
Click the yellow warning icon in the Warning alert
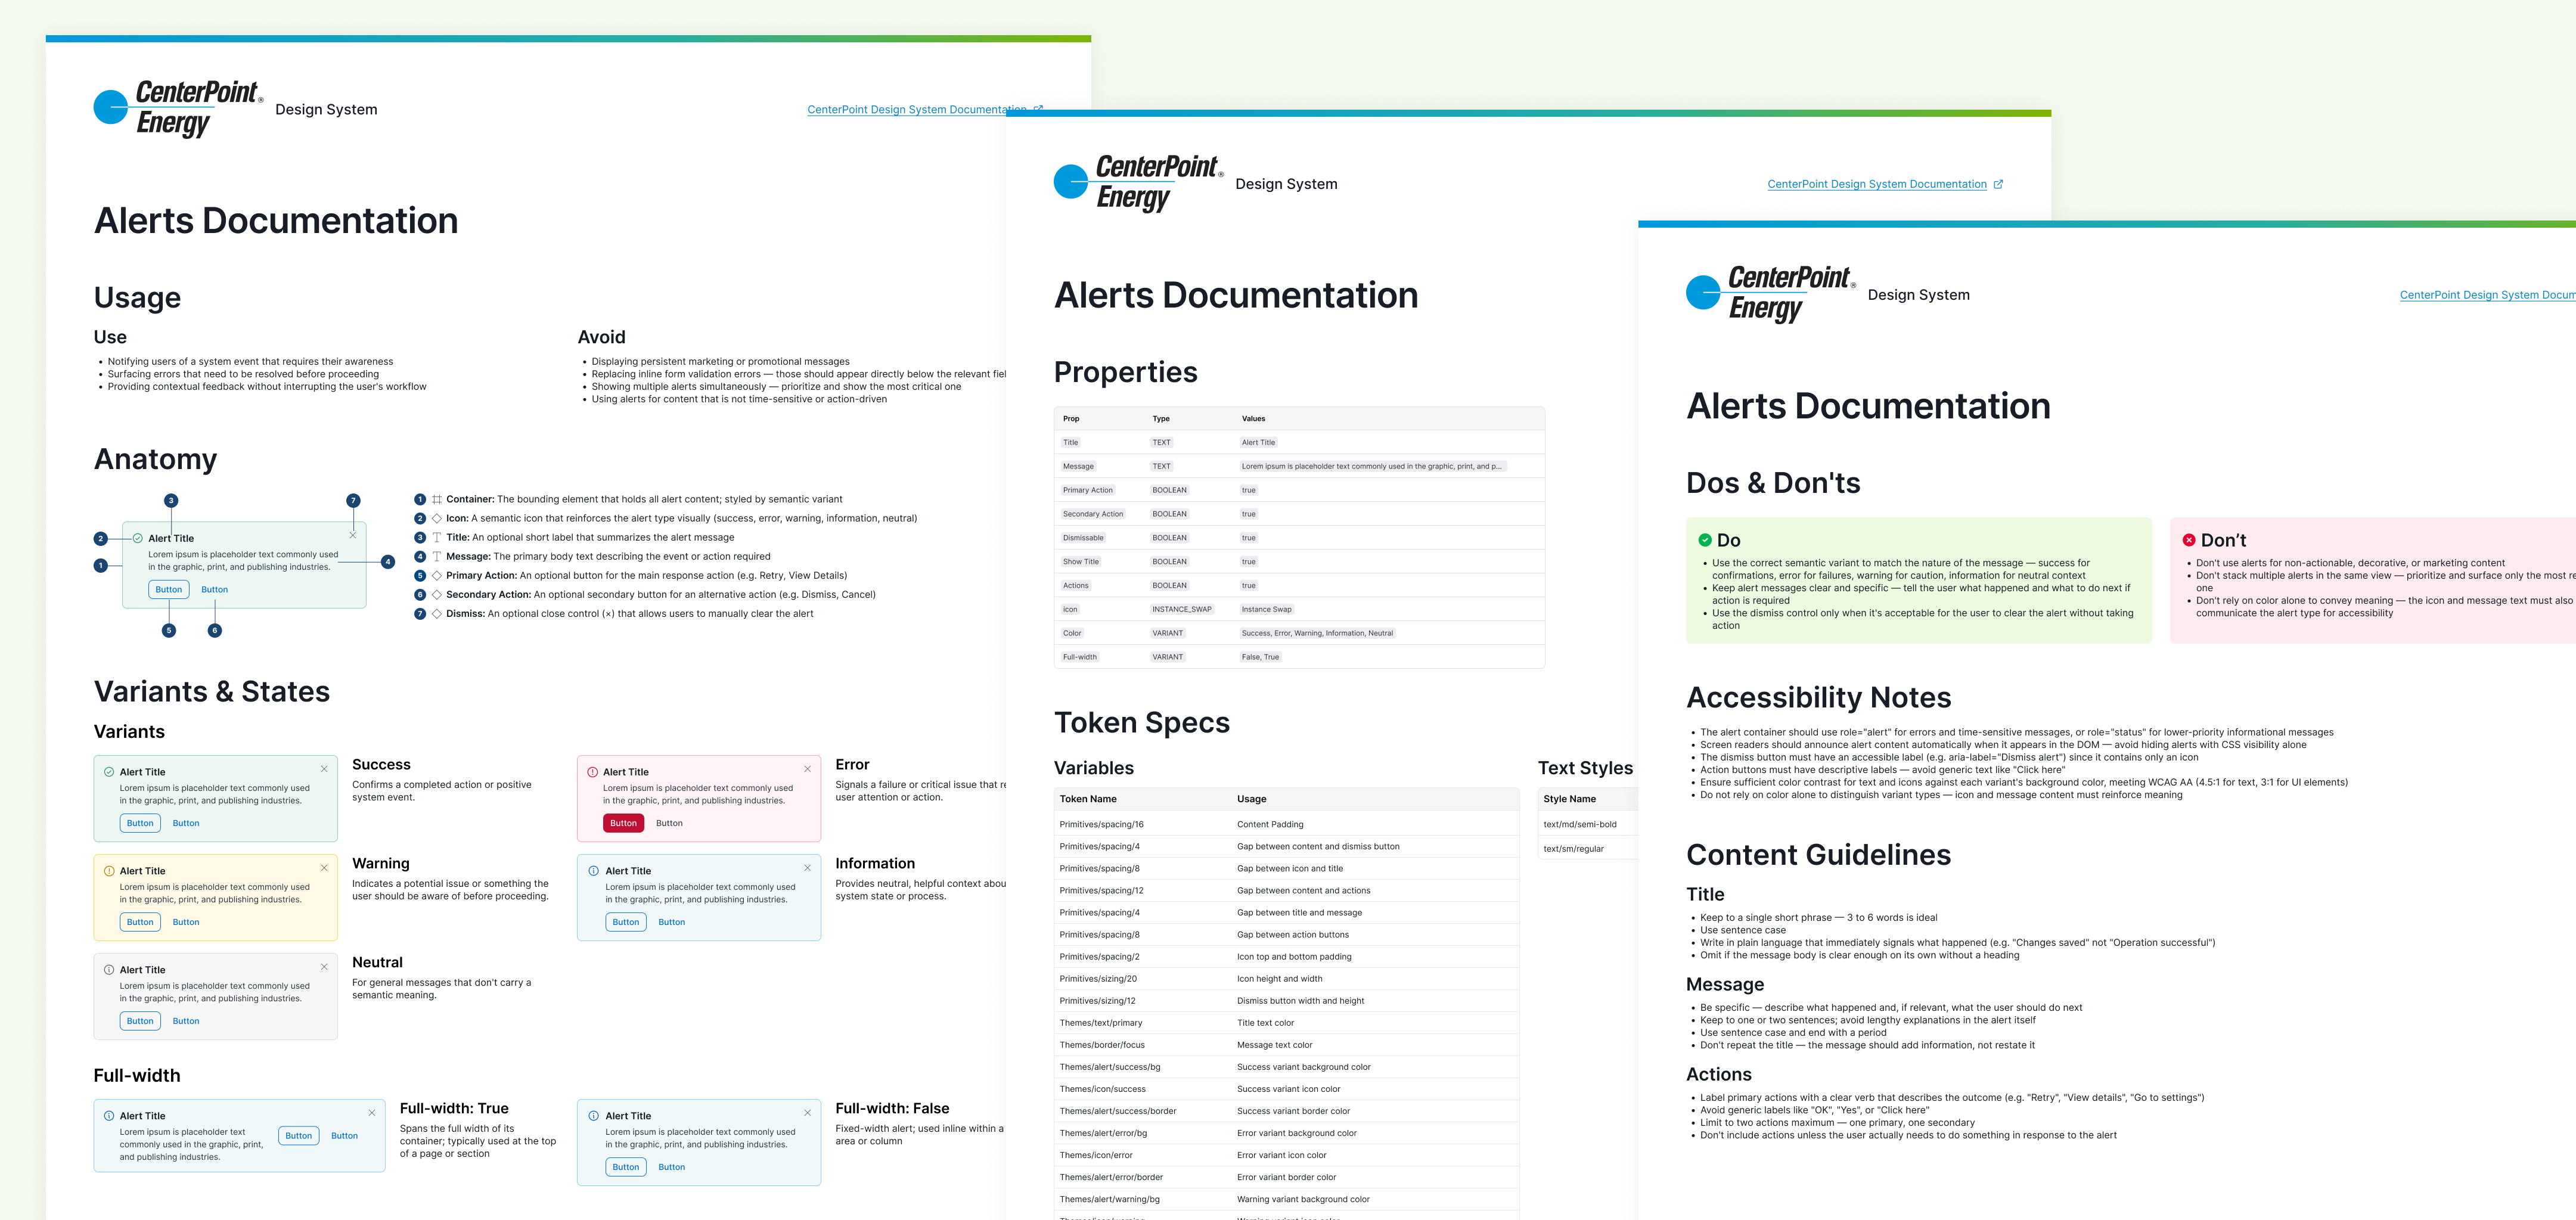(x=109, y=871)
